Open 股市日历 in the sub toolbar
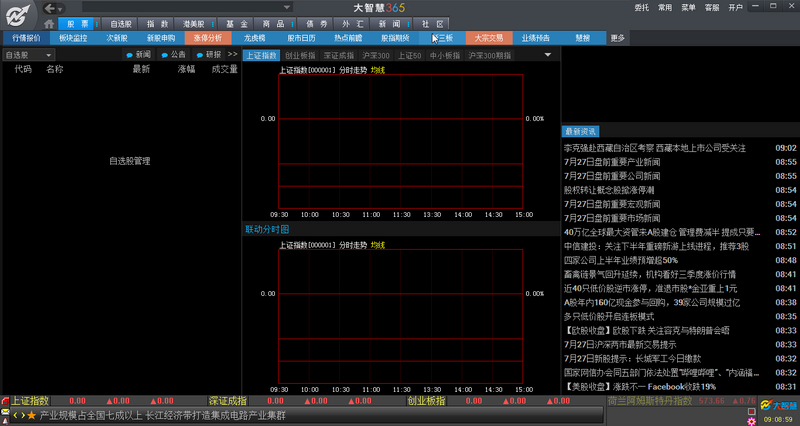800x426 pixels. (301, 38)
